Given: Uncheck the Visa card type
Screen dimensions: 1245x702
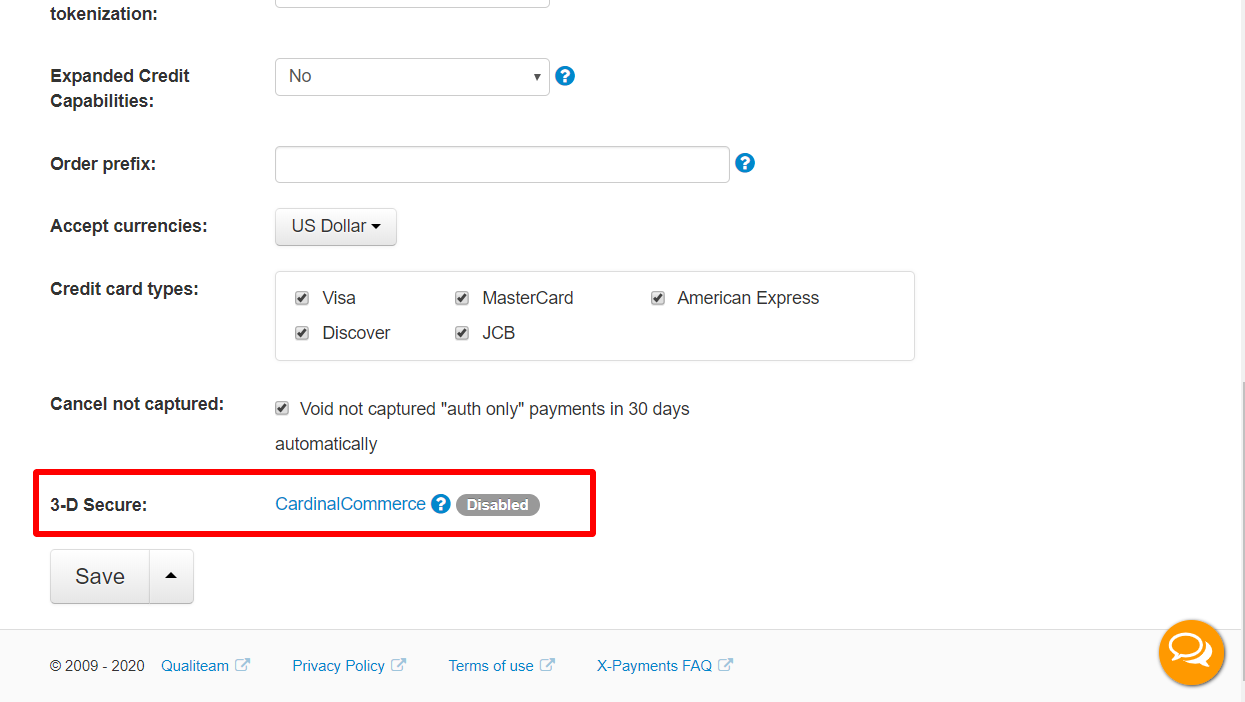Looking at the screenshot, I should (302, 298).
